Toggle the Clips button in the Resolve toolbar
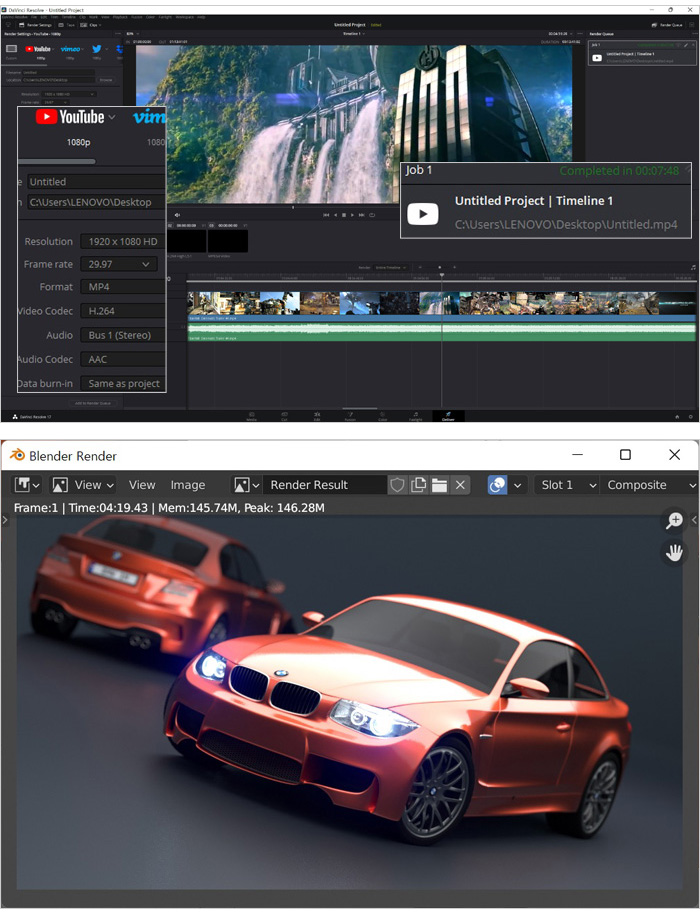 (90, 25)
